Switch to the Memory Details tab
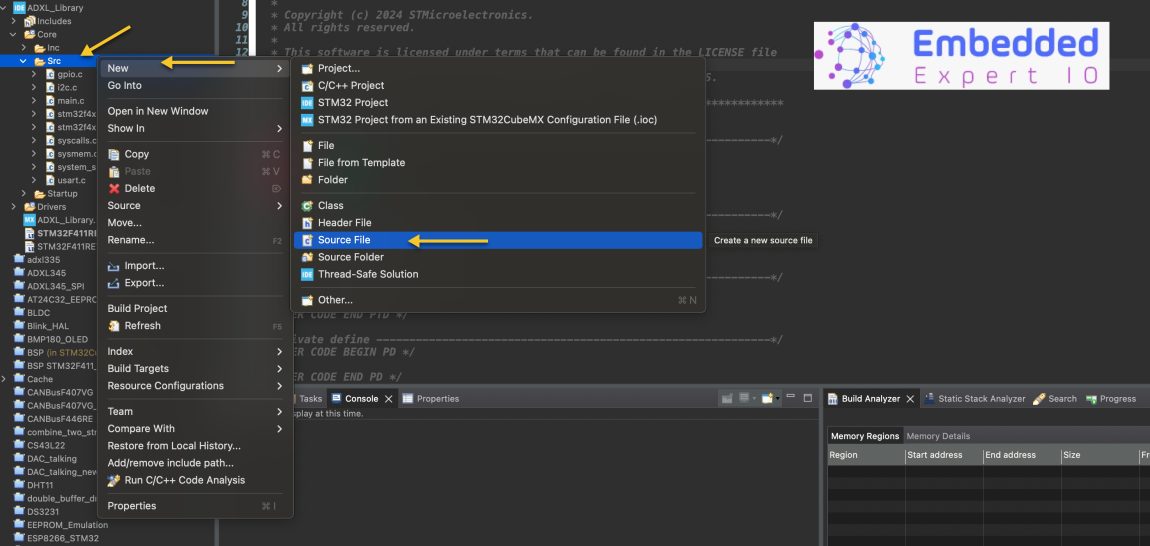 (x=938, y=436)
